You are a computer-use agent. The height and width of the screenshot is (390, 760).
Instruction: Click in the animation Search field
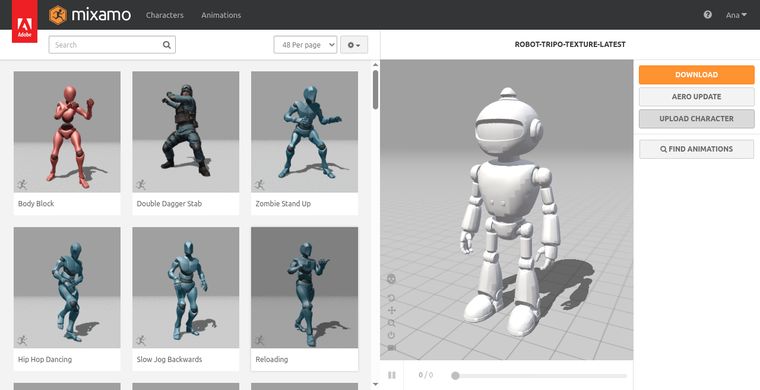point(112,45)
